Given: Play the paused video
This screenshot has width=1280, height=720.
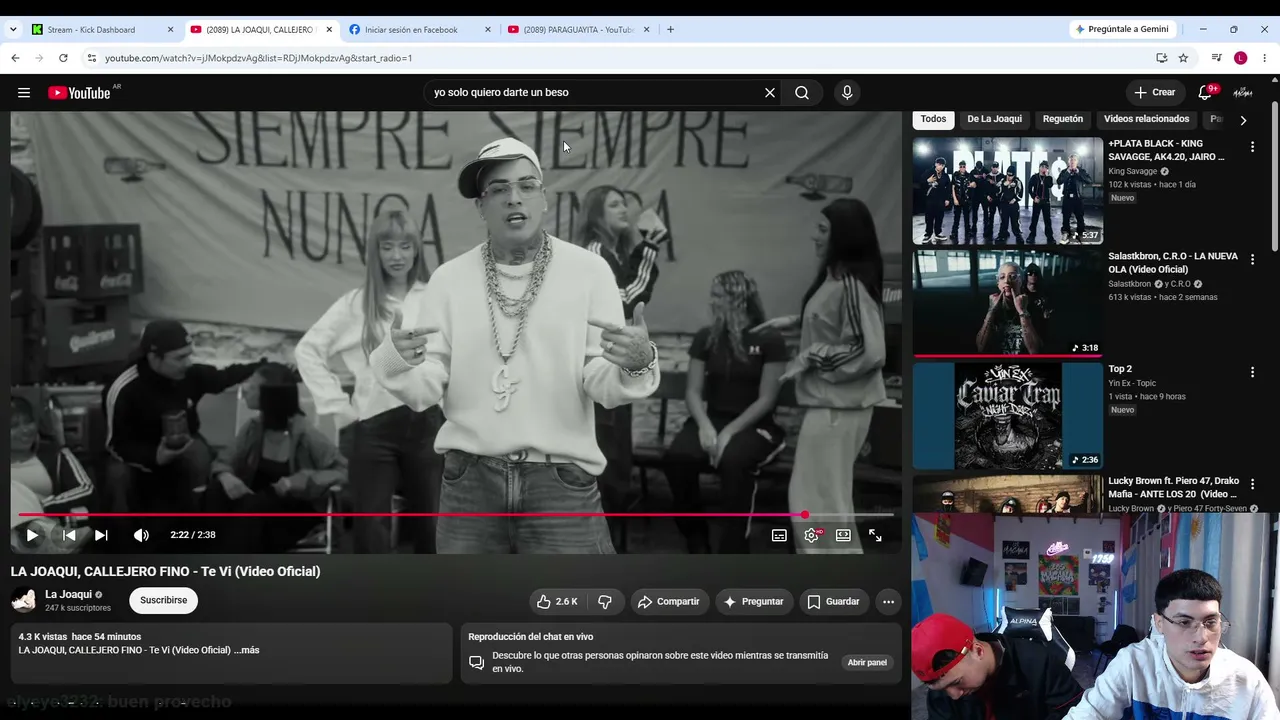Looking at the screenshot, I should [x=32, y=535].
